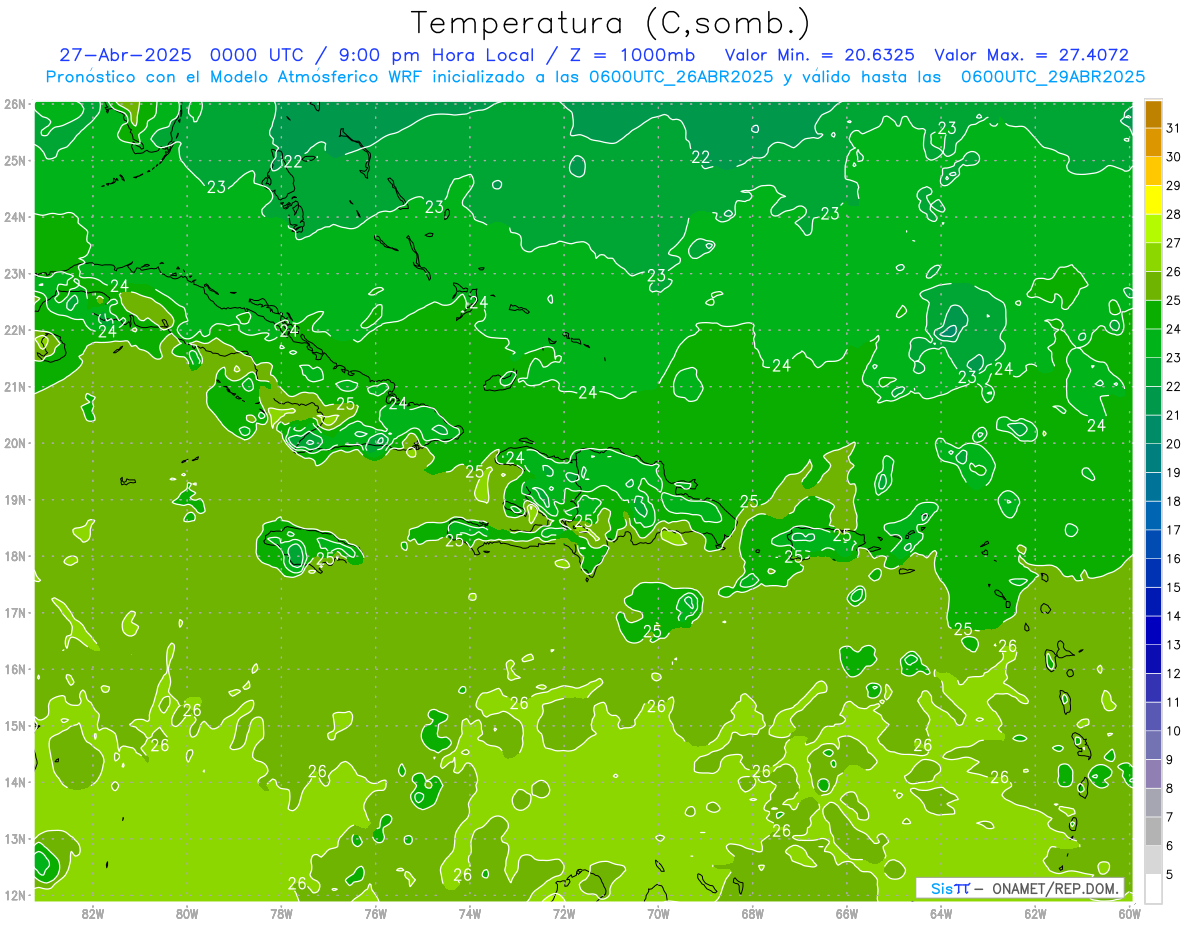The height and width of the screenshot is (927, 1200).
Task: Click the 17N latitude axis label
Action: point(14,612)
